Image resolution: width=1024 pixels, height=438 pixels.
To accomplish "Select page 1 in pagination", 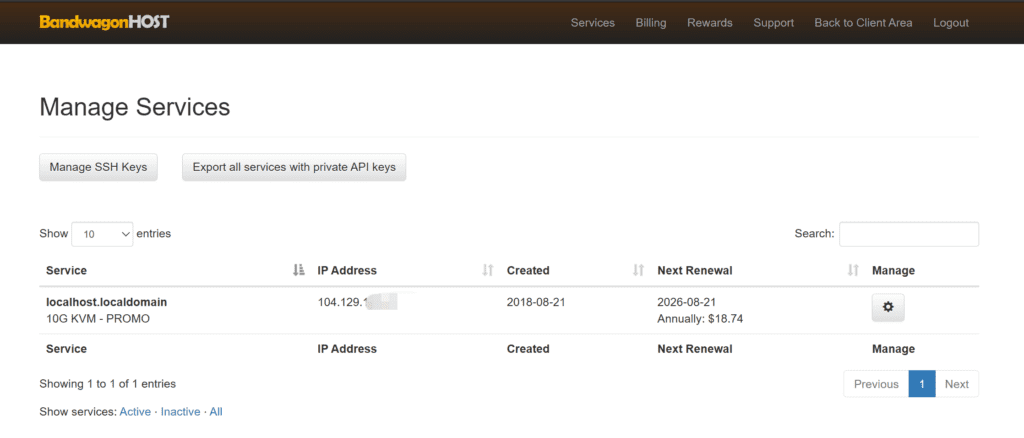I will click(x=921, y=384).
